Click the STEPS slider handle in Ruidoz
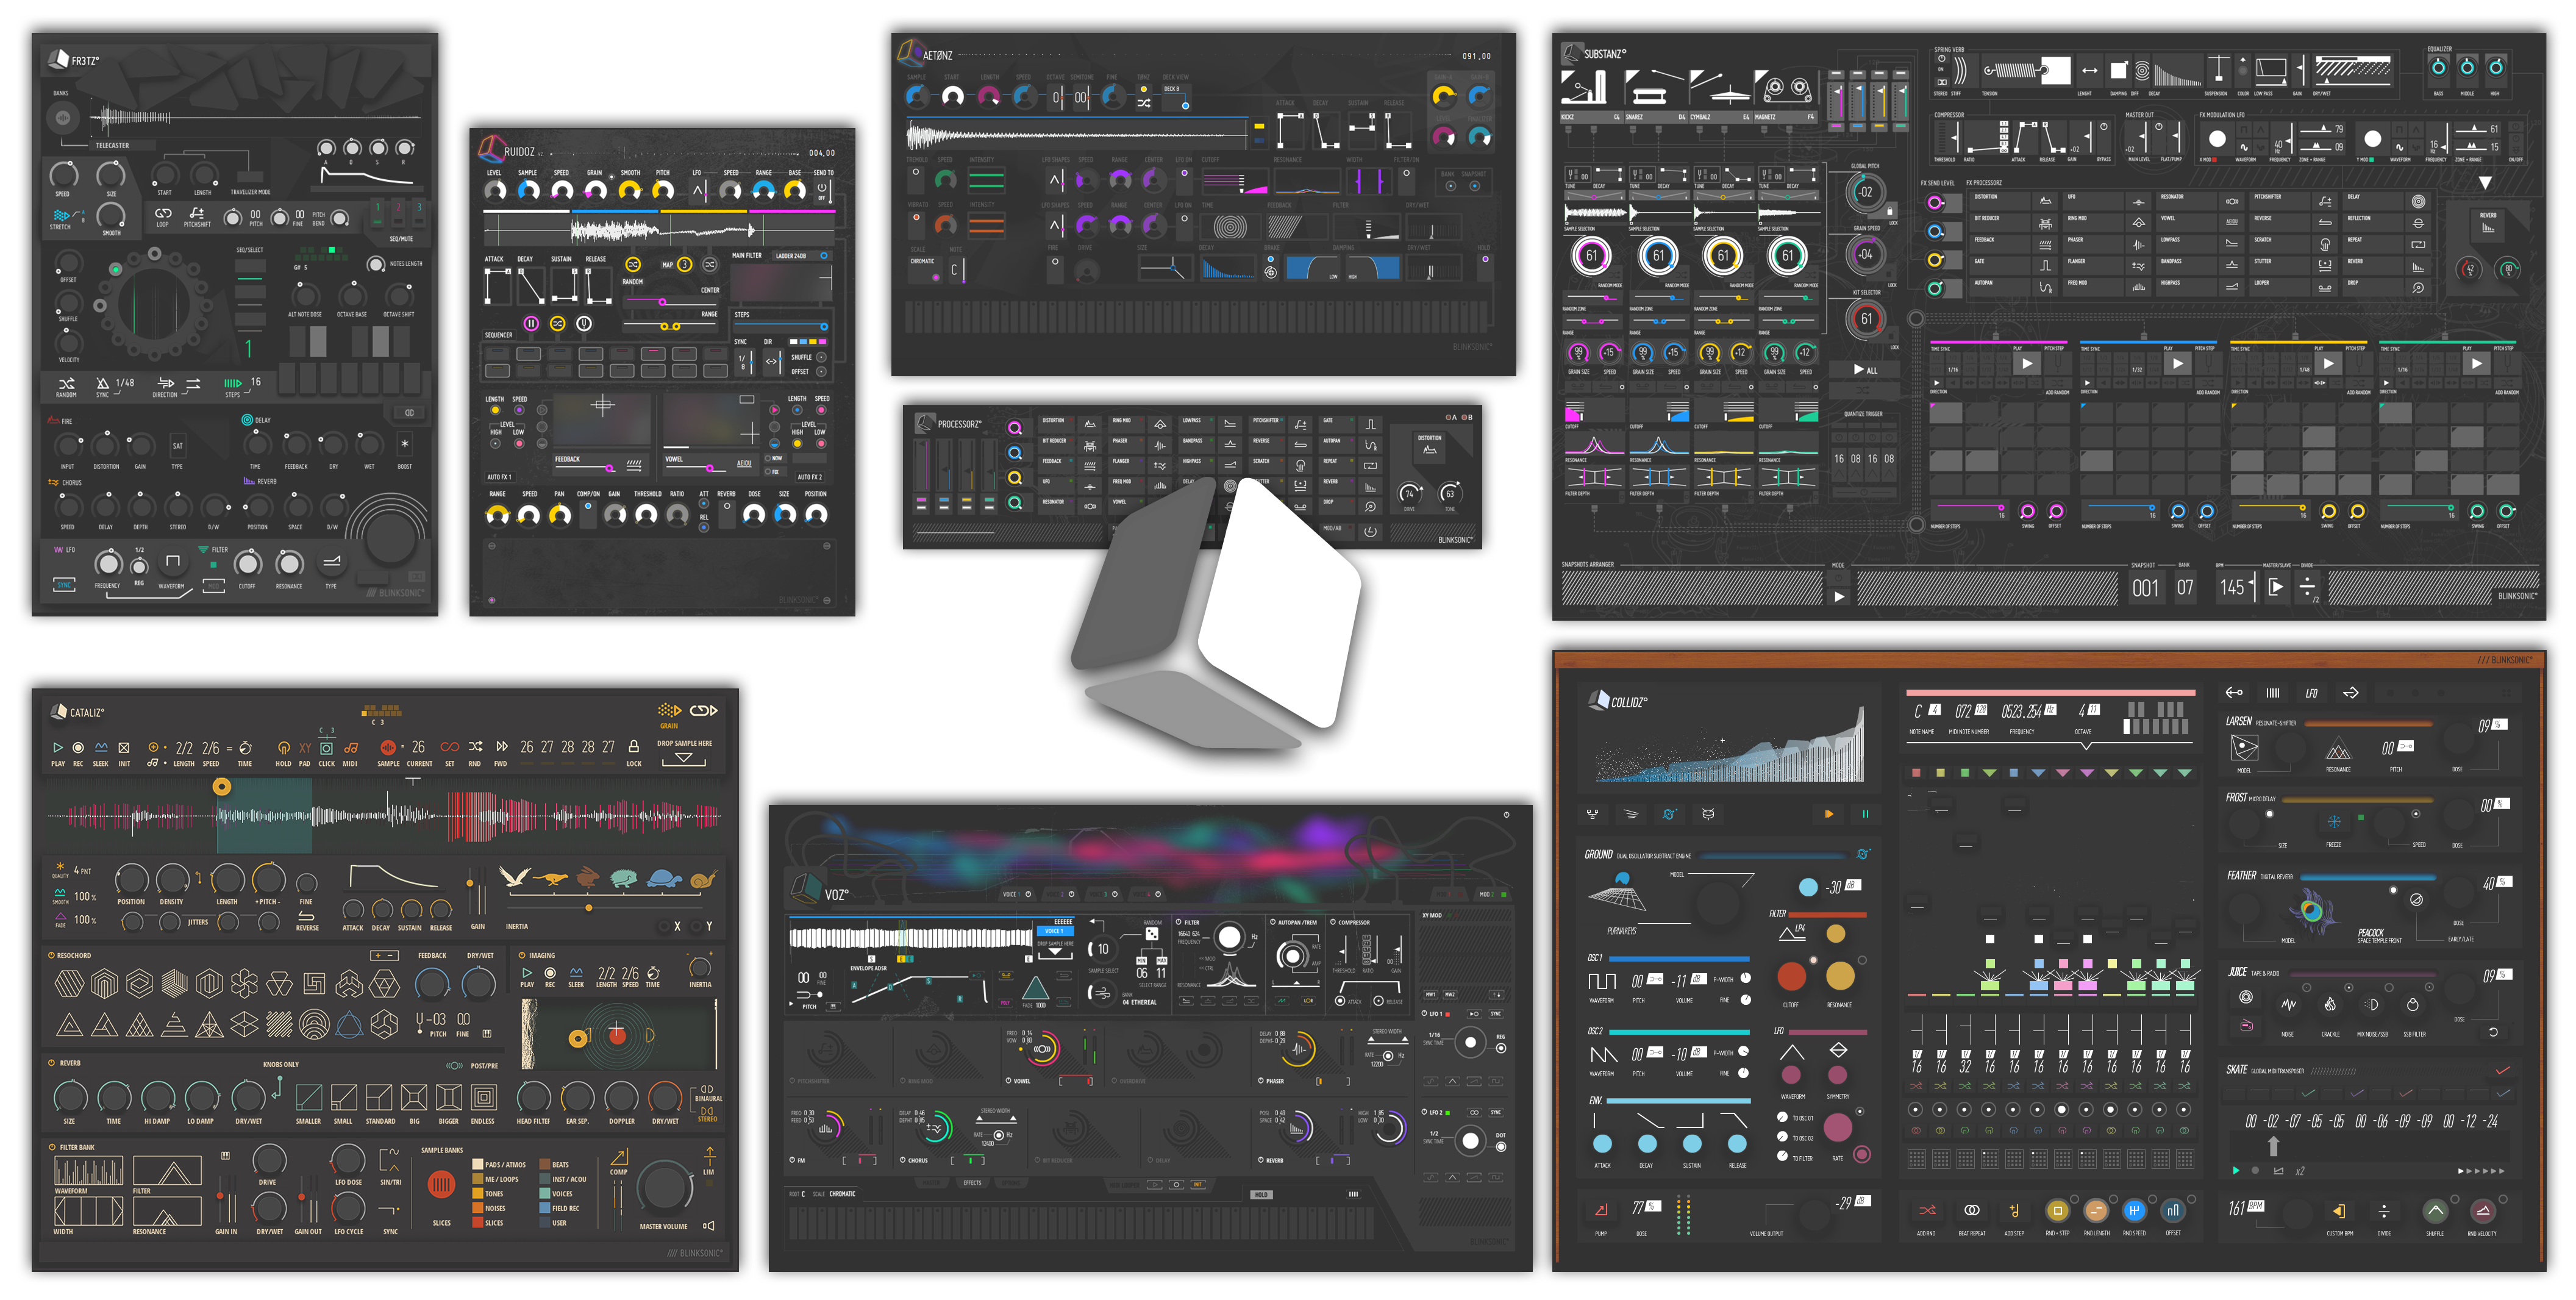2576x1300 pixels. (823, 326)
